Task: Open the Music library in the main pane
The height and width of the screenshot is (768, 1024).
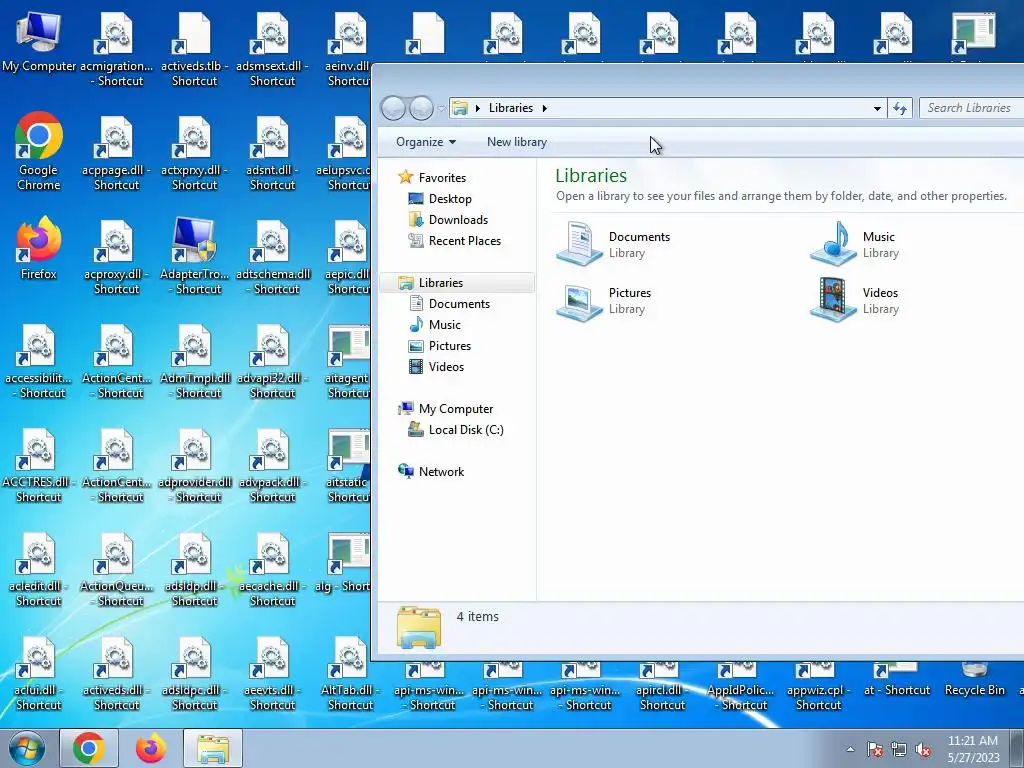Action: (x=856, y=244)
